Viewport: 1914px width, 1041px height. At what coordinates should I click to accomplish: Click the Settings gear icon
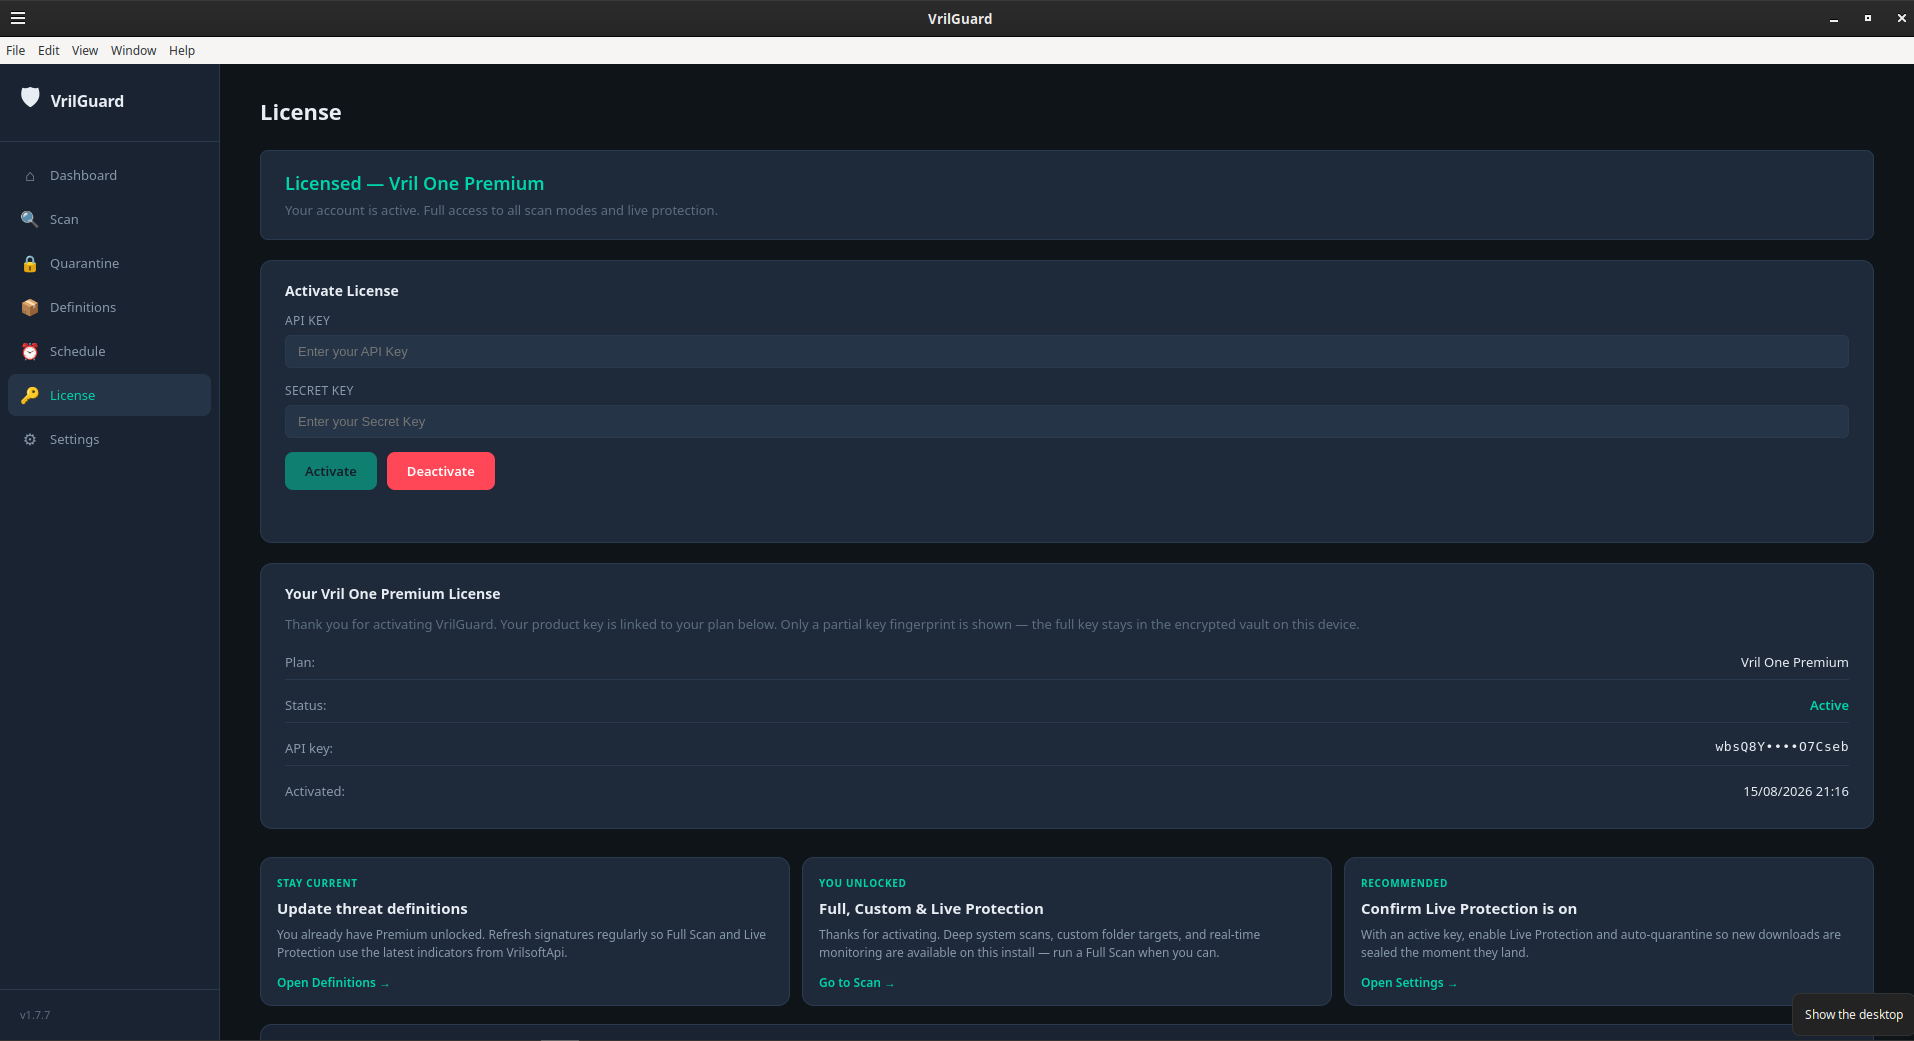click(30, 440)
